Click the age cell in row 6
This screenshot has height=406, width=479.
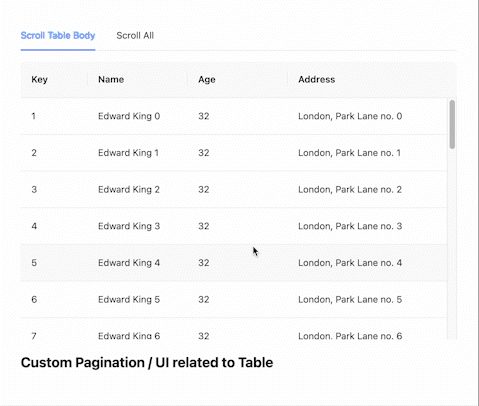coord(204,300)
